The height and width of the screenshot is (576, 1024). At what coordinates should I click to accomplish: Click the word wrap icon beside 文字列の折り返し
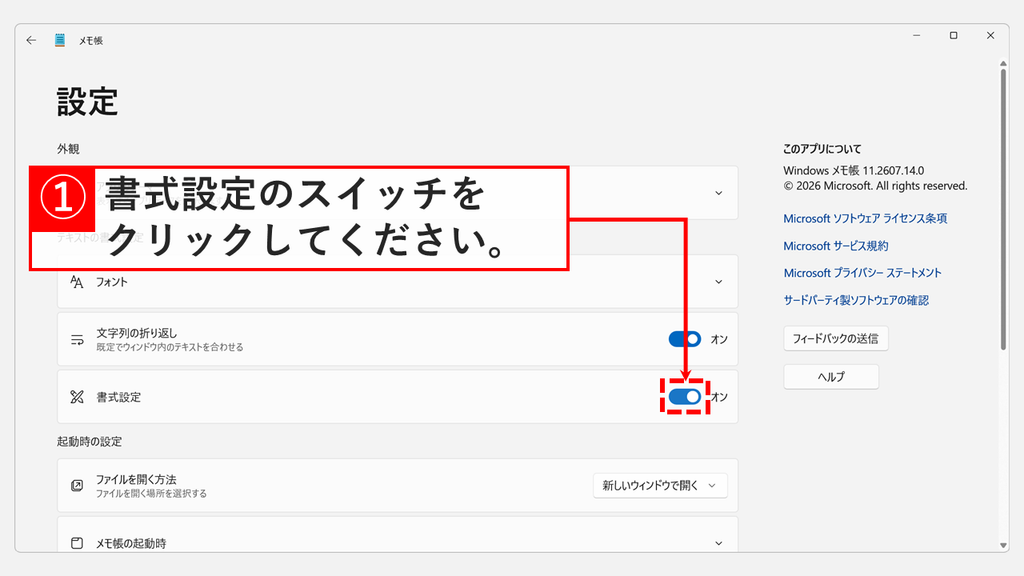pos(77,340)
